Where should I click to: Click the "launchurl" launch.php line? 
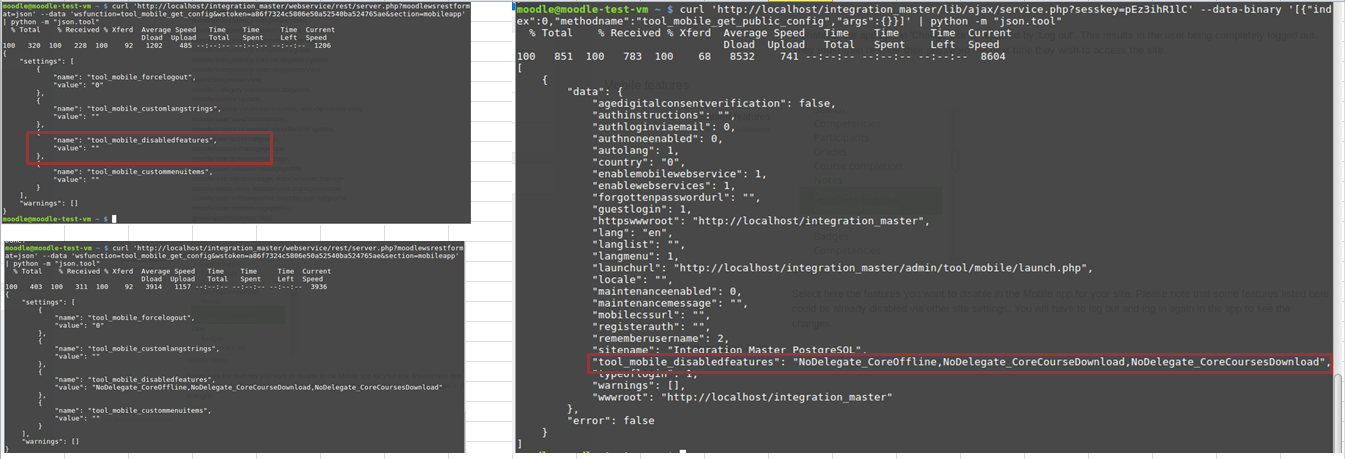[841, 267]
